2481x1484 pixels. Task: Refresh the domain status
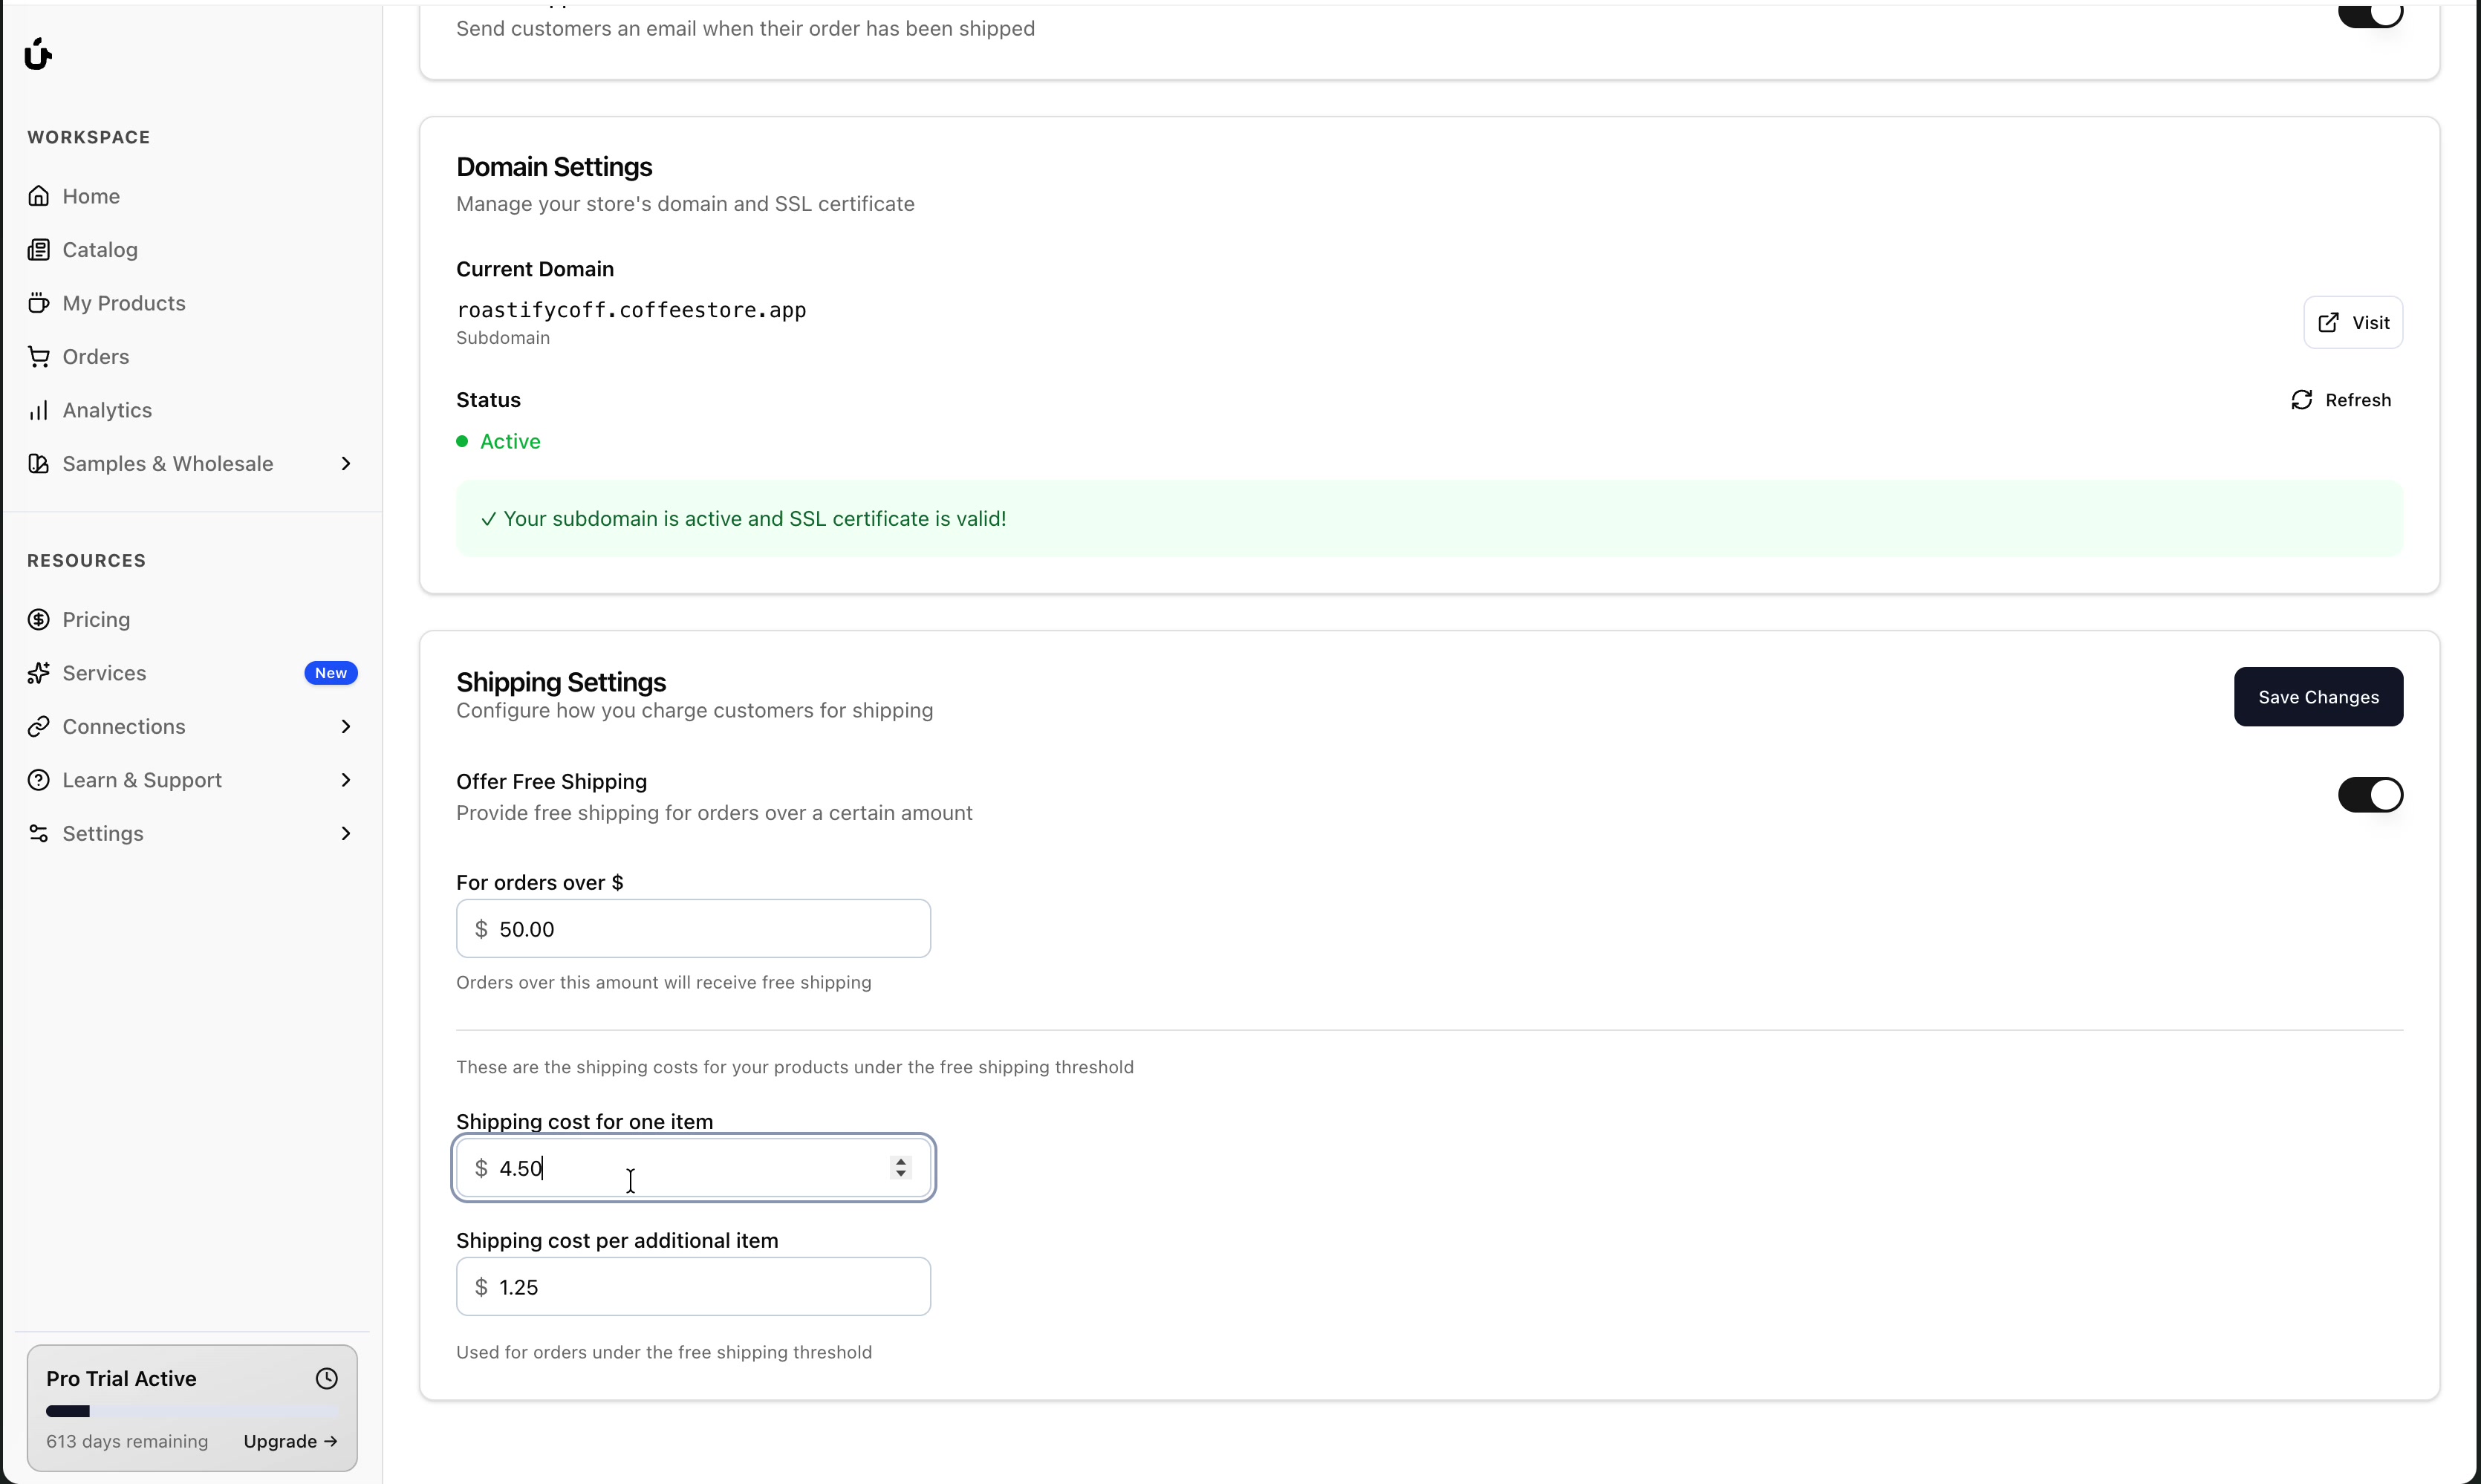tap(2340, 400)
